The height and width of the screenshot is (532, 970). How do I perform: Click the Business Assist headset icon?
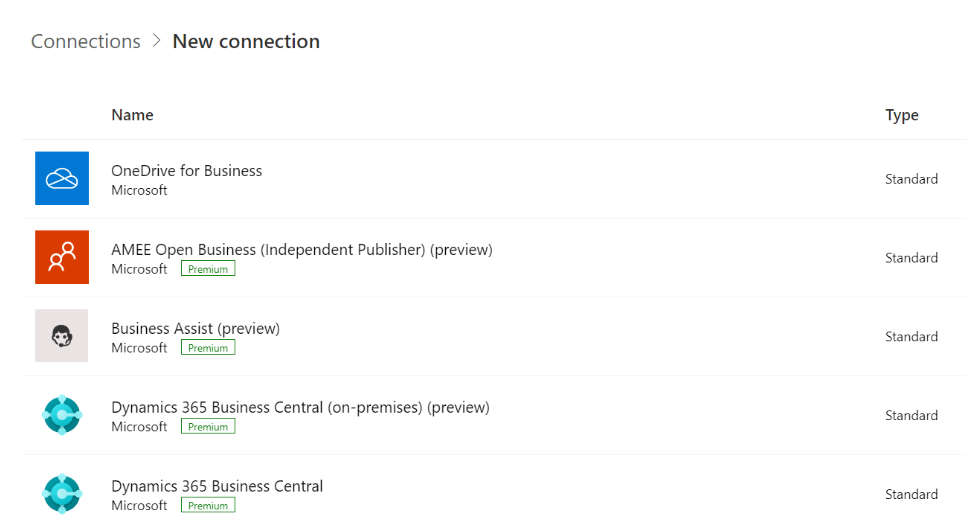[x=61, y=336]
